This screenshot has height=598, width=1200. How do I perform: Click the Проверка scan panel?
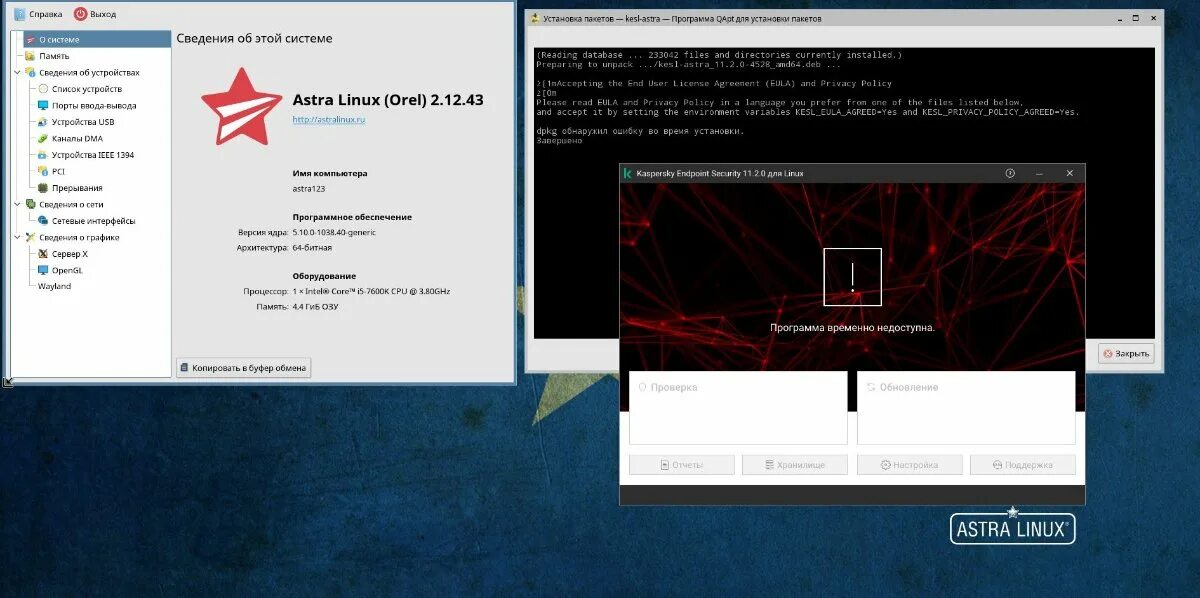tap(738, 407)
